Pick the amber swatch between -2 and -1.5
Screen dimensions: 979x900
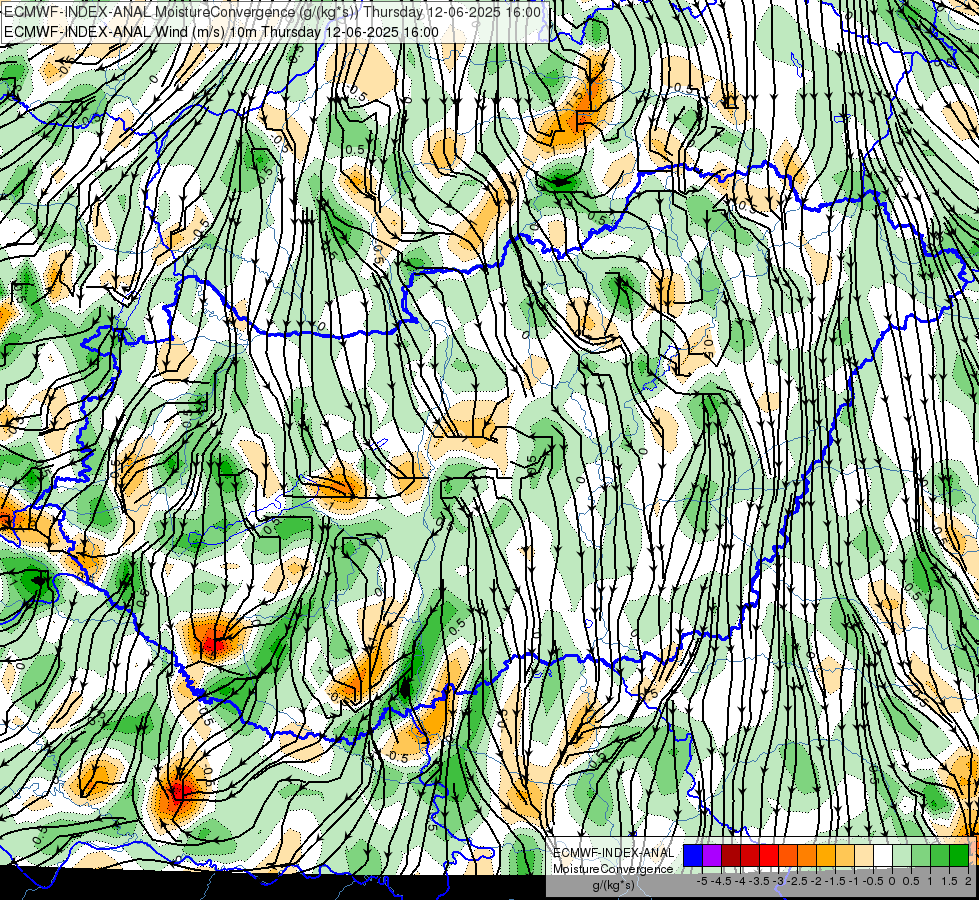pyautogui.click(x=826, y=855)
